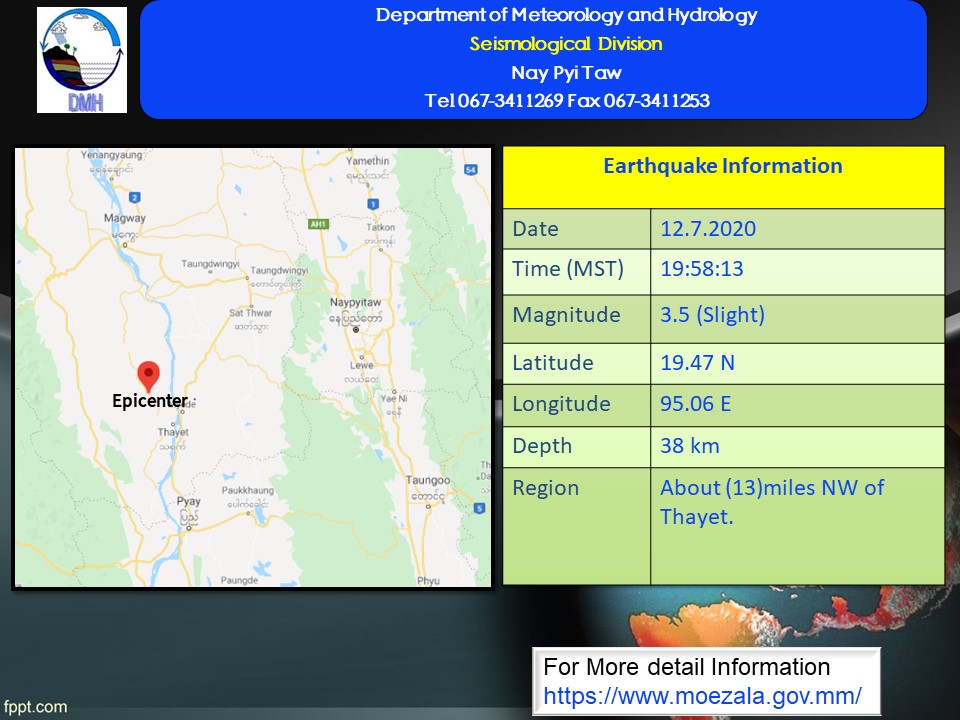The image size is (960, 720).
Task: Select the 'Seismological Division' heading
Action: coord(566,44)
